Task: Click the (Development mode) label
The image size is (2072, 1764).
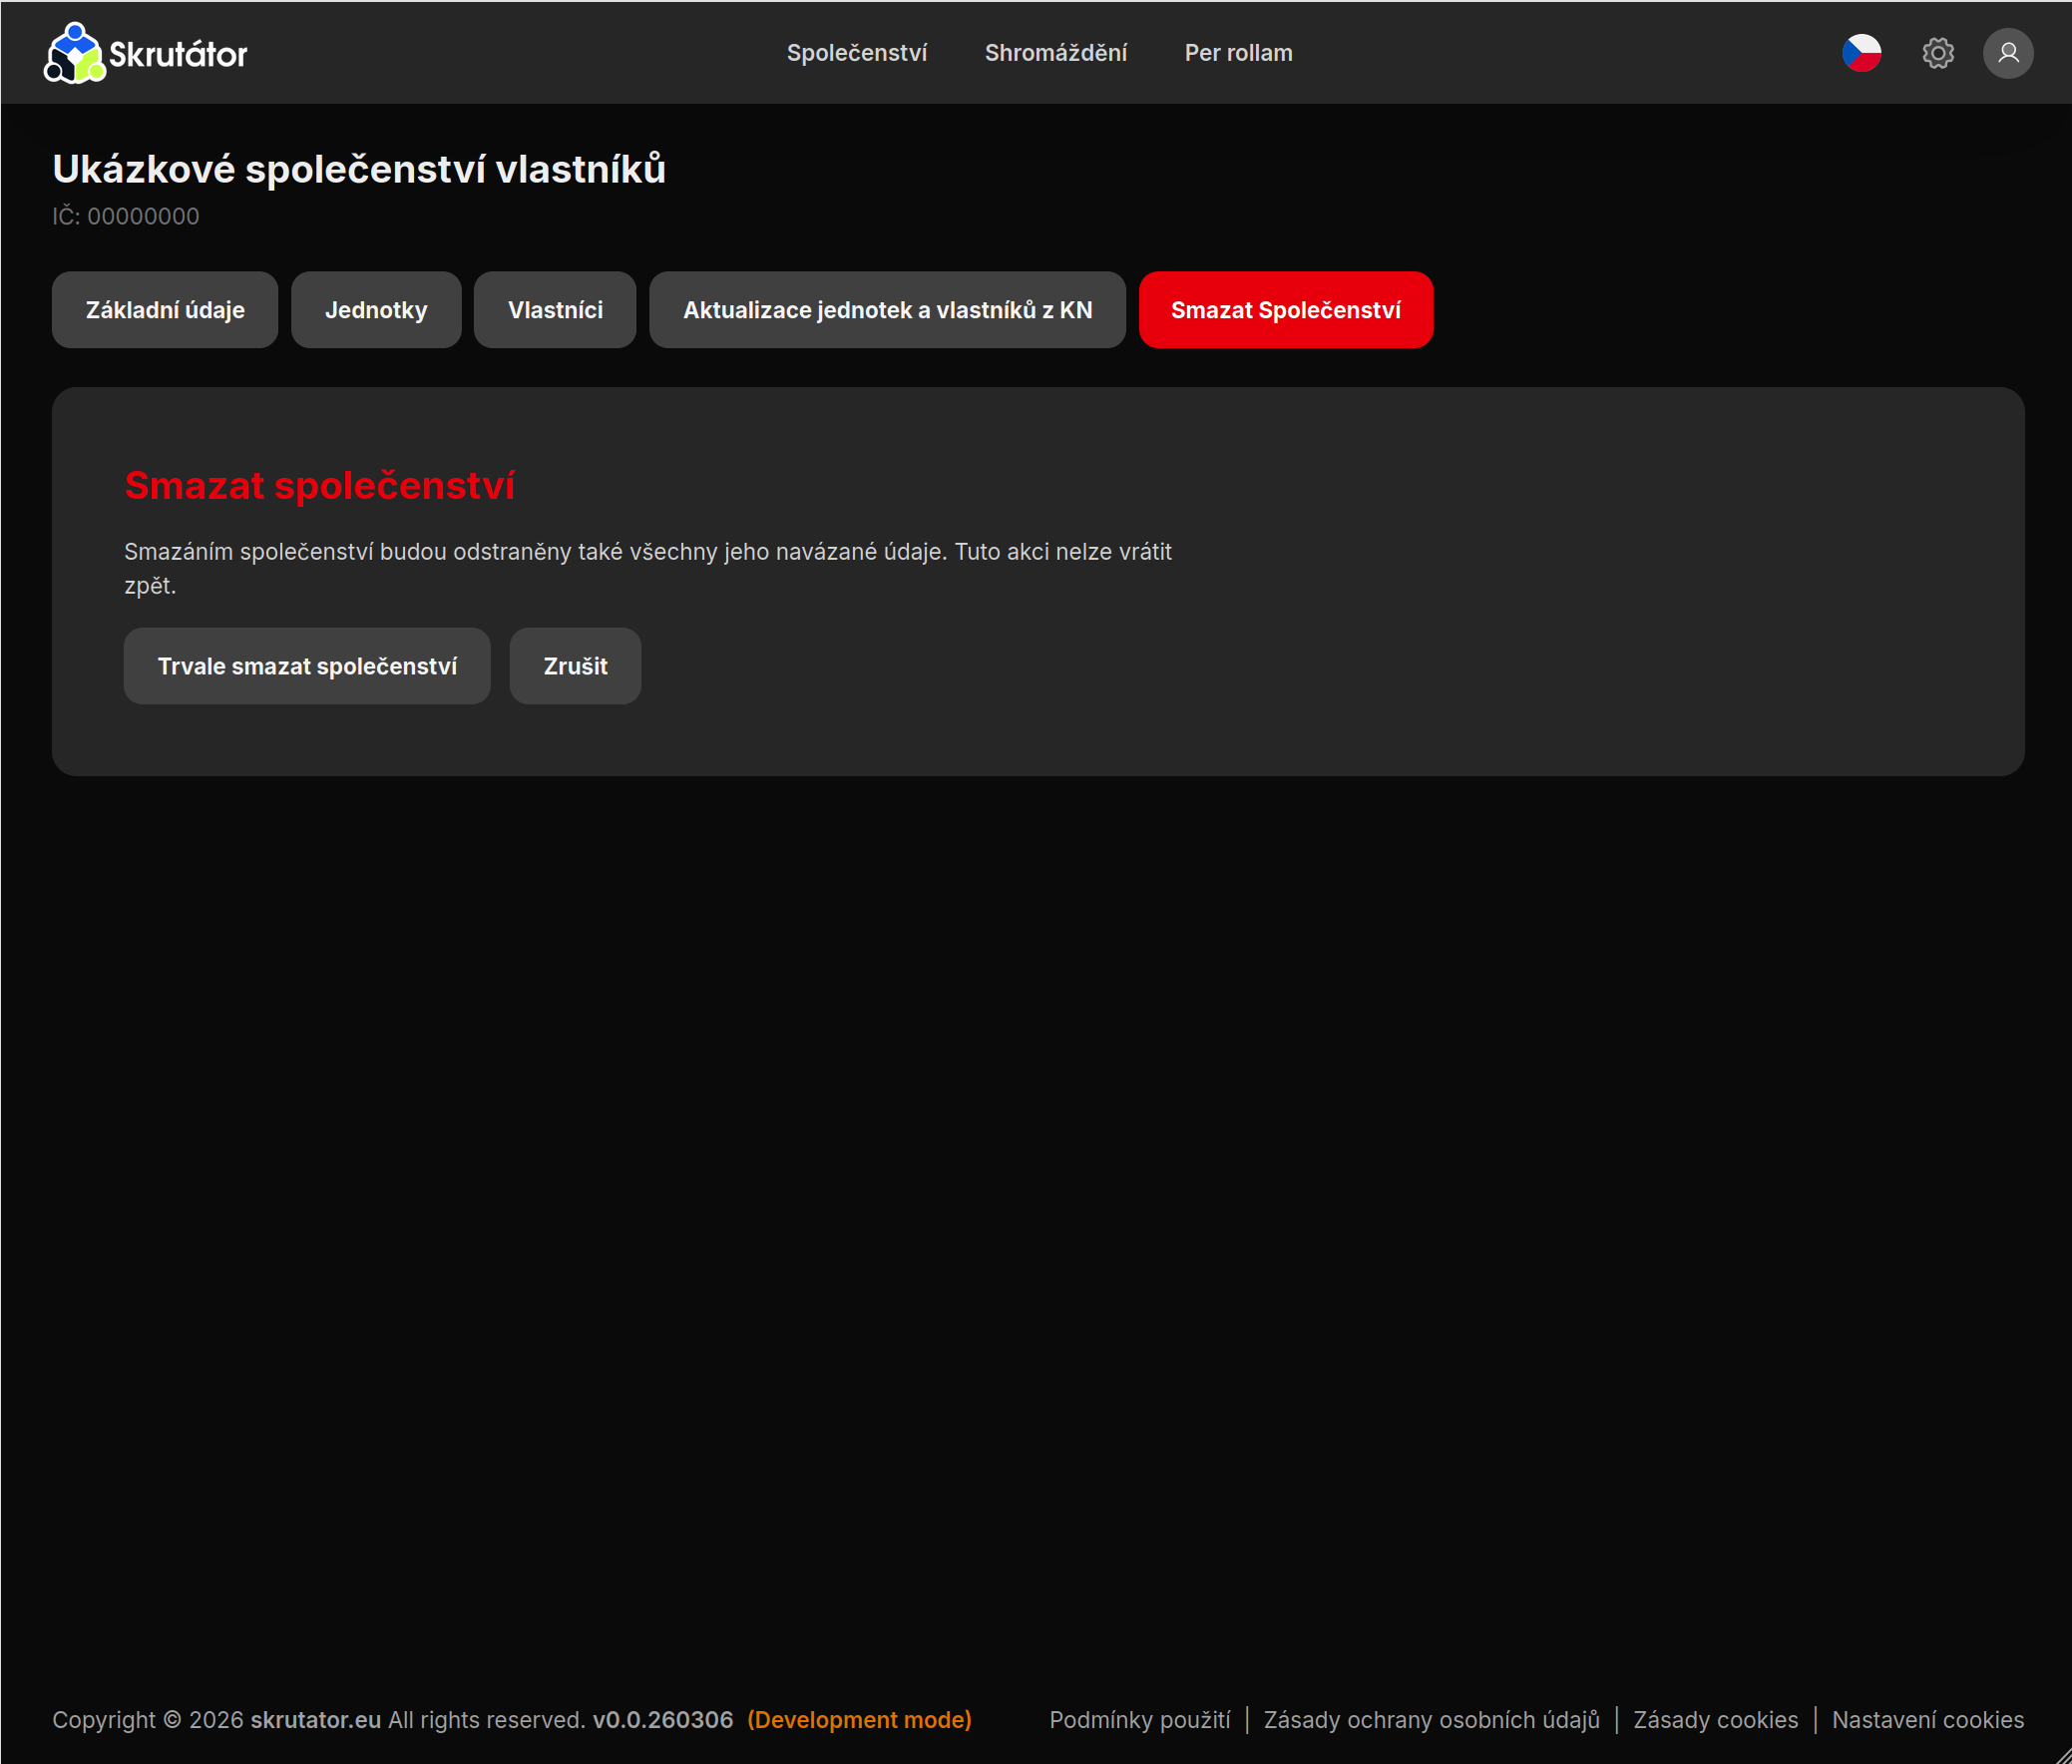Action: (x=859, y=1719)
